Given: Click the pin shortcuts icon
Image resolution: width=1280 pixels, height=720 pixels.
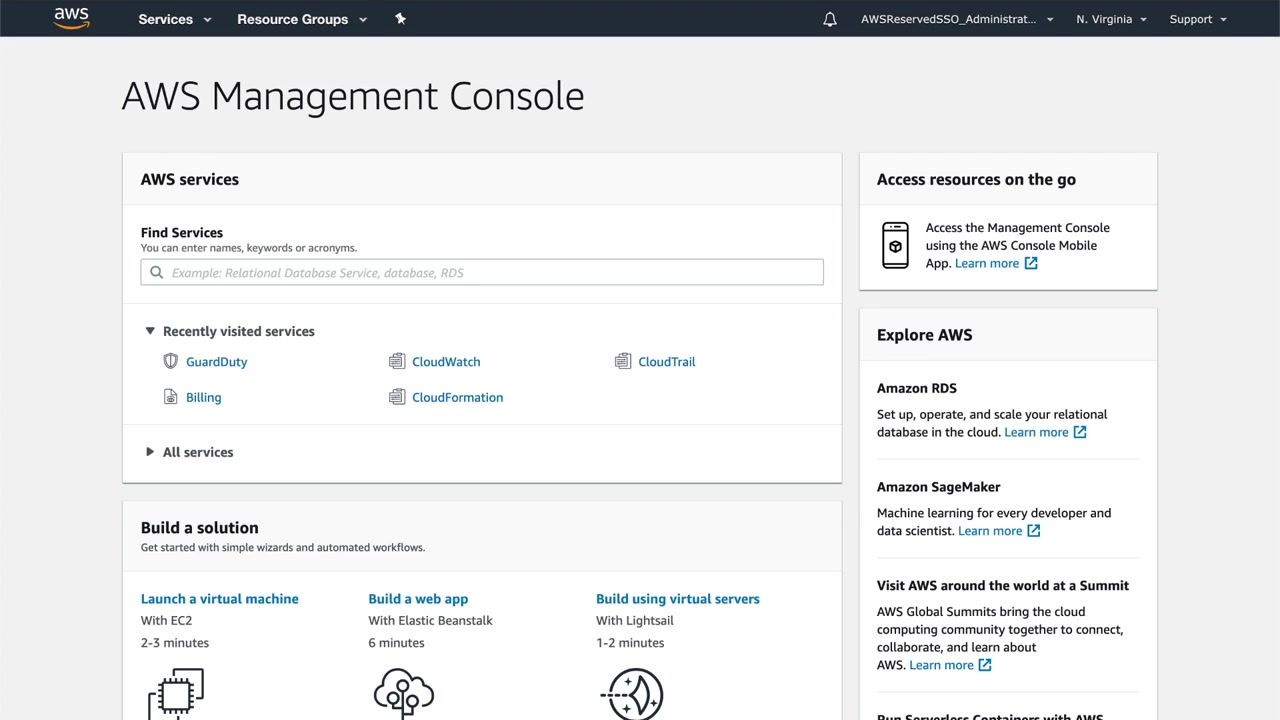Looking at the screenshot, I should 400,19.
